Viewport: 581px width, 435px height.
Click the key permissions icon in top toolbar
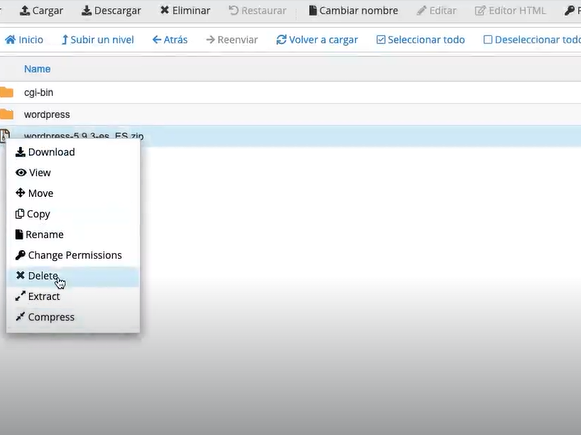pyautogui.click(x=569, y=10)
